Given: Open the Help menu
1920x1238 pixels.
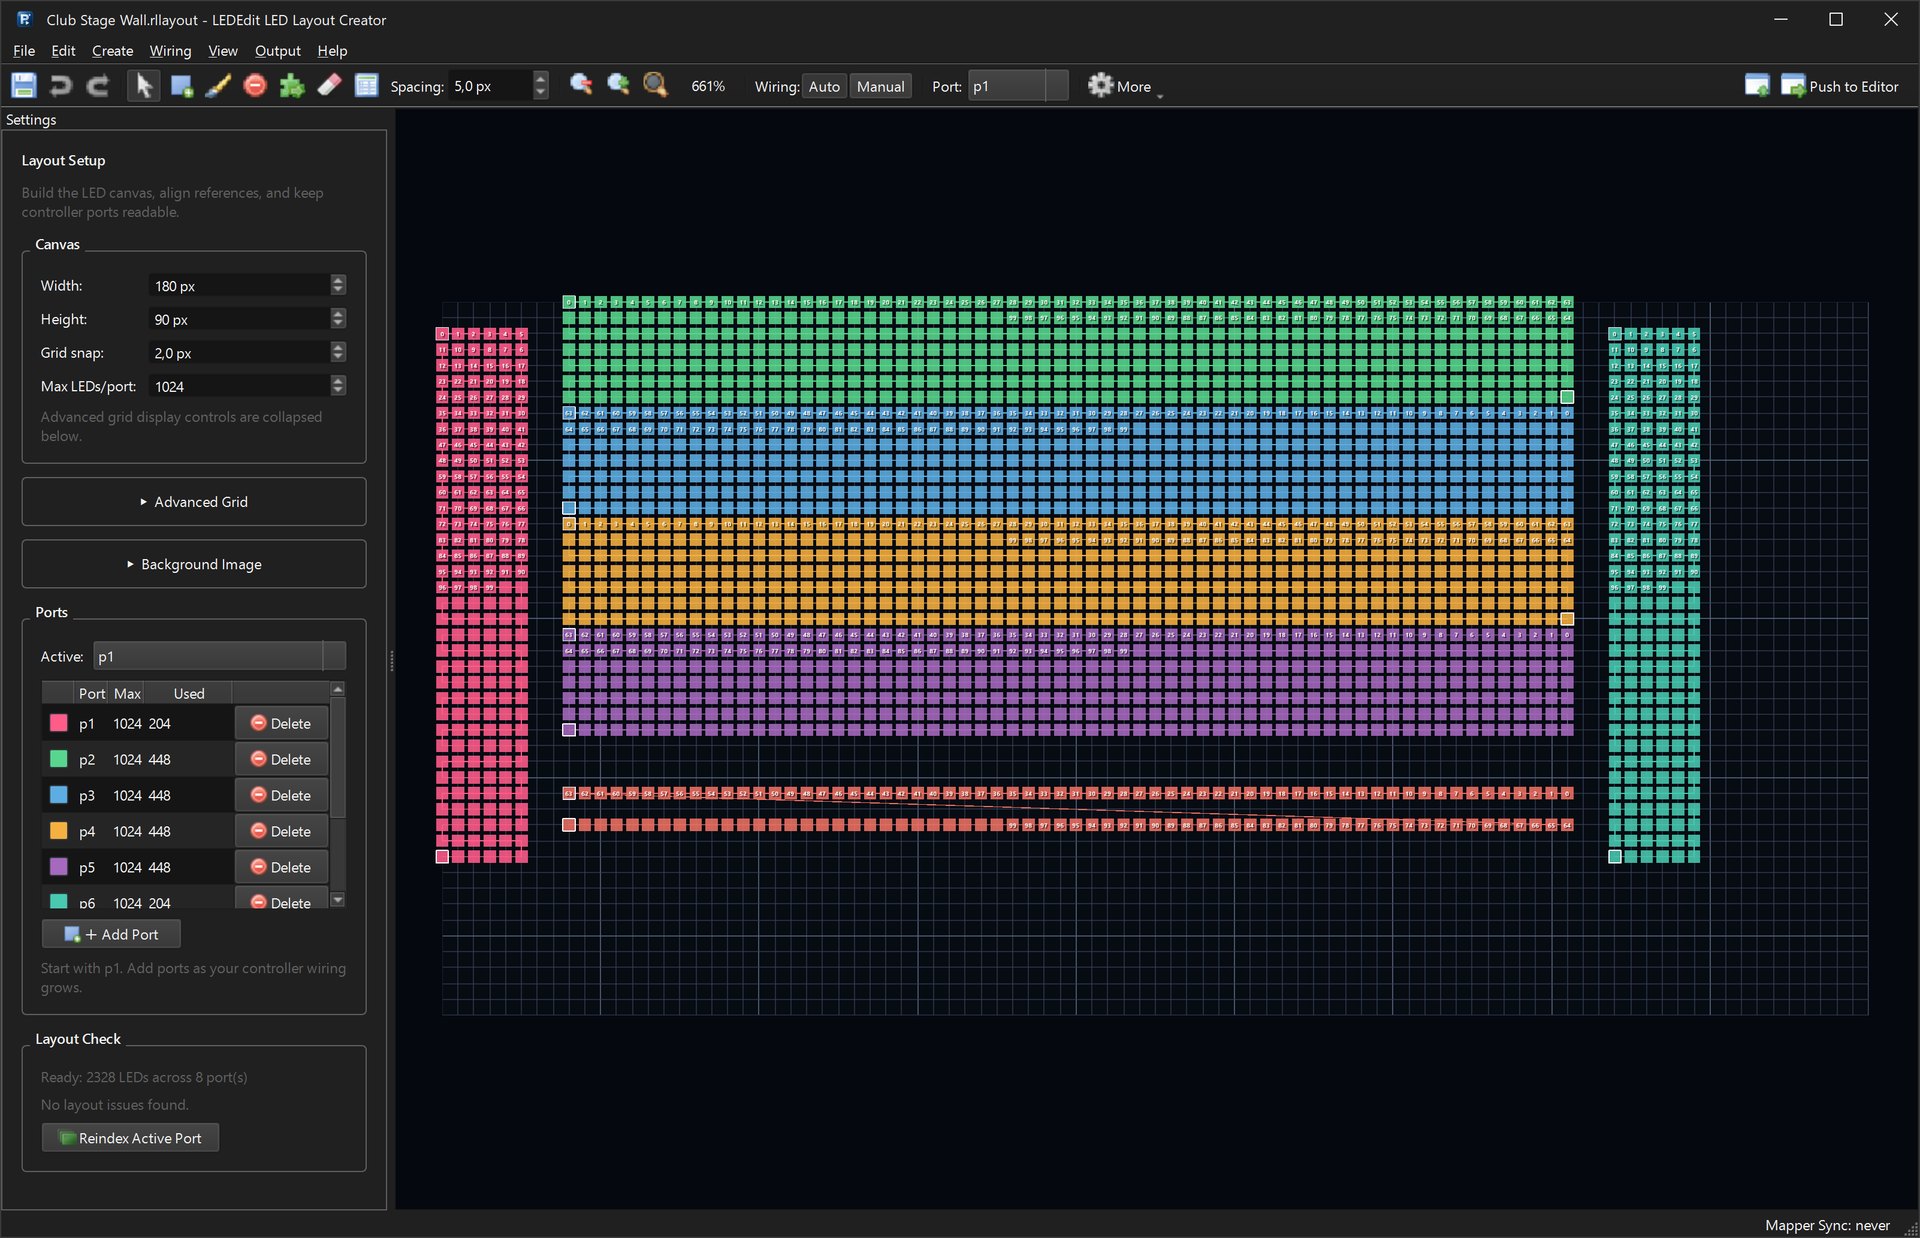Looking at the screenshot, I should [332, 51].
